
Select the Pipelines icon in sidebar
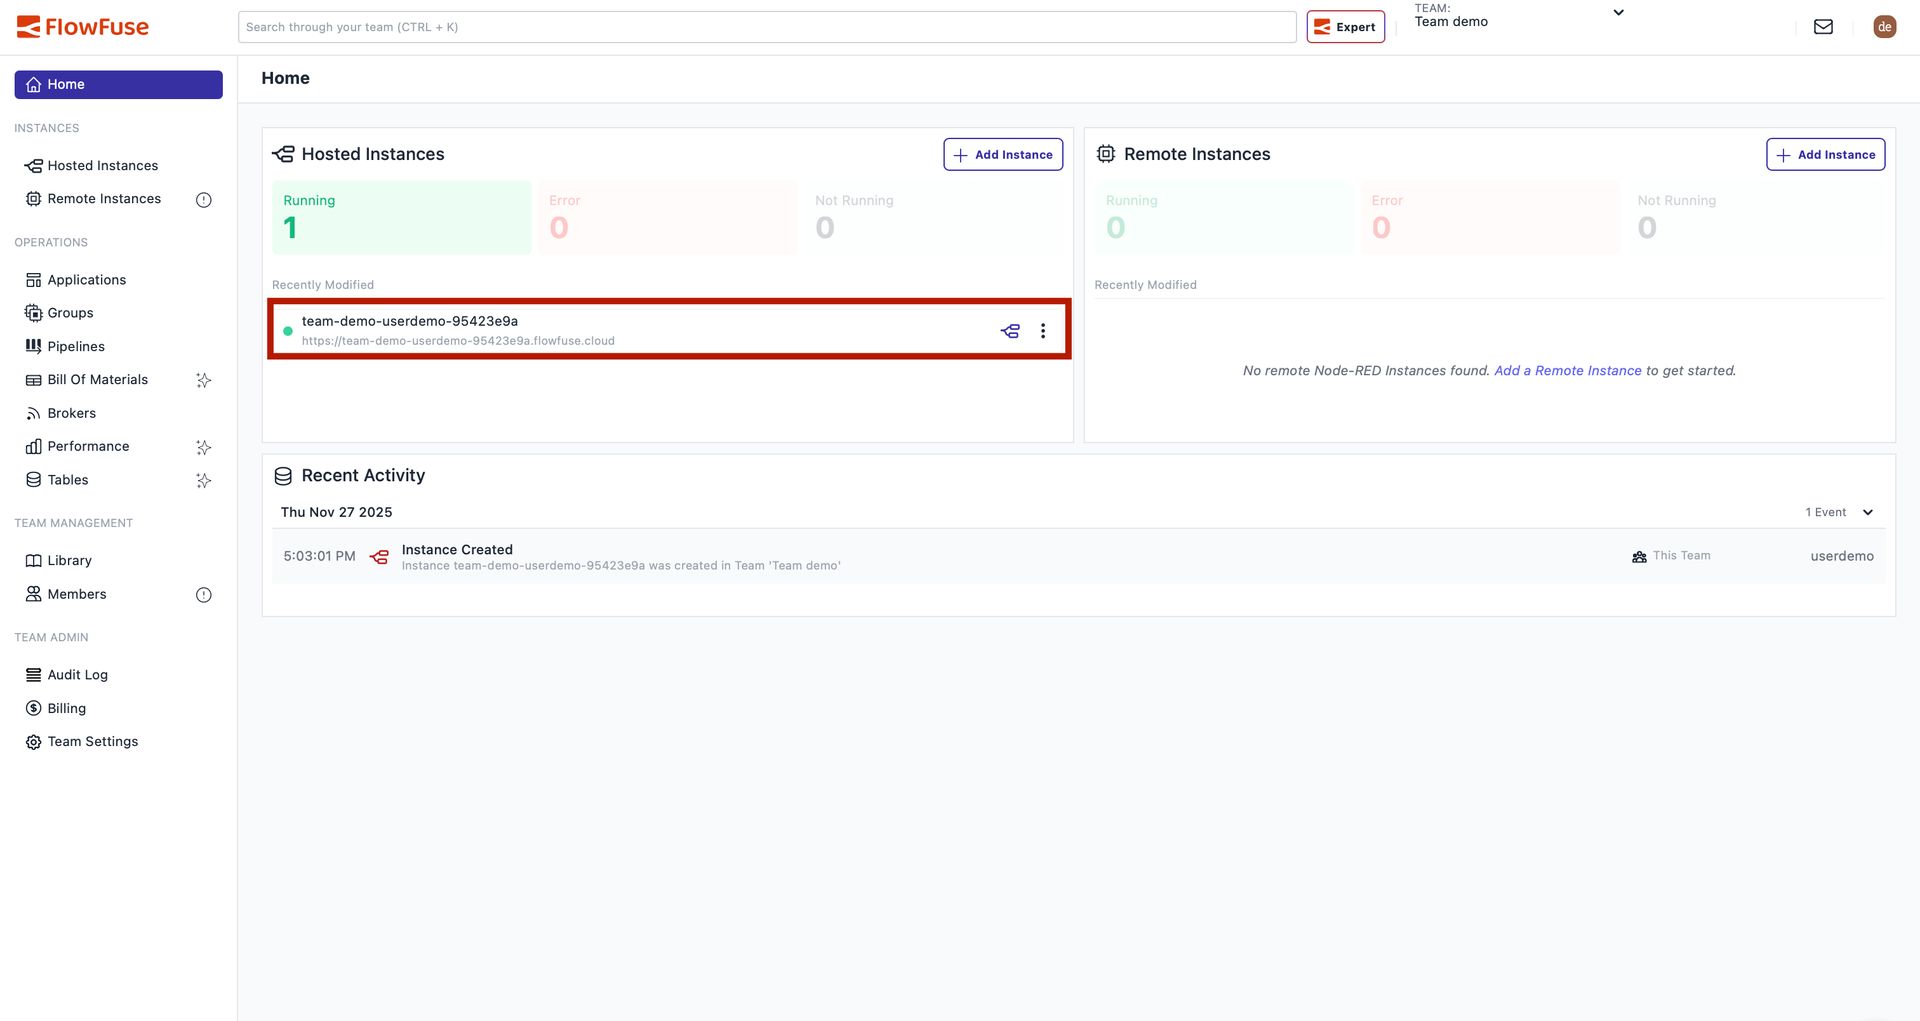[32, 346]
